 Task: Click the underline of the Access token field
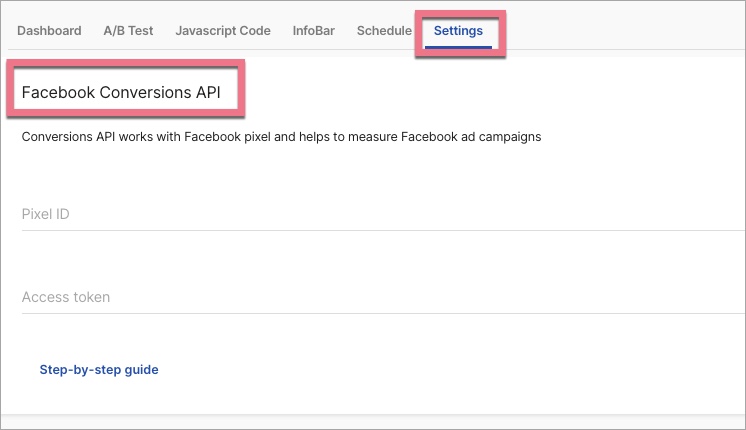(x=380, y=313)
